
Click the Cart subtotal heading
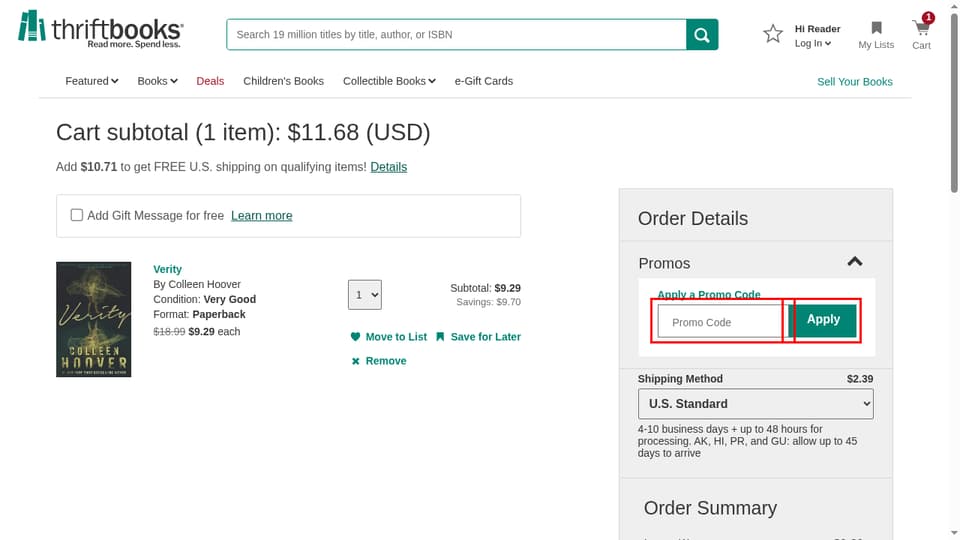(243, 132)
